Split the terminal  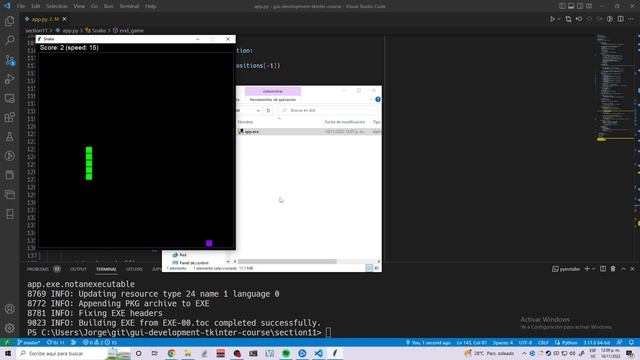[603, 269]
